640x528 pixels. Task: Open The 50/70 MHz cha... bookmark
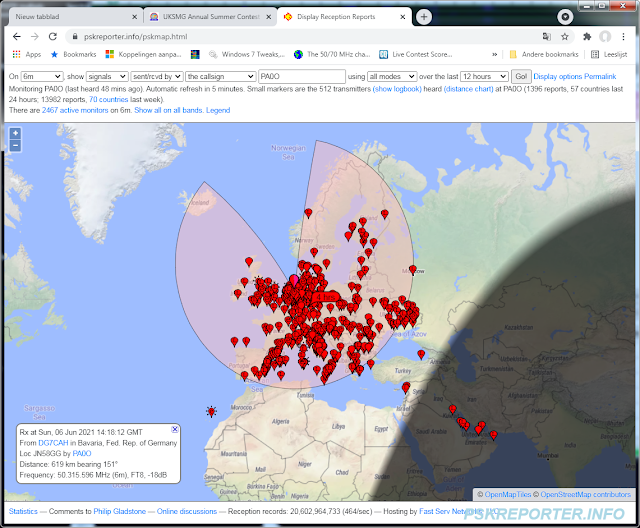(x=332, y=54)
